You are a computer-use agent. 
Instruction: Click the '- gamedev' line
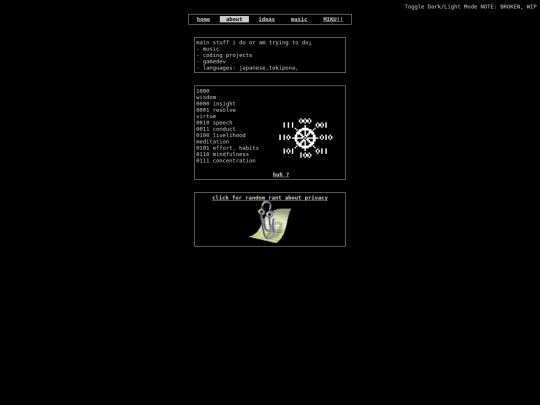(x=211, y=61)
